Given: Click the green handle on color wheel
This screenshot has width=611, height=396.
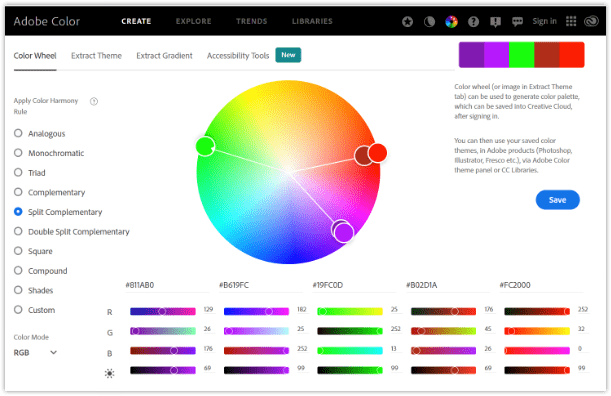Looking at the screenshot, I should point(205,146).
